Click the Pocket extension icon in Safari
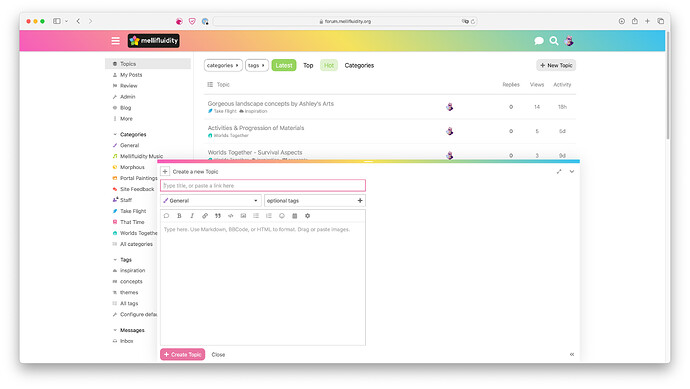This screenshot has width=690, height=389. point(192,21)
